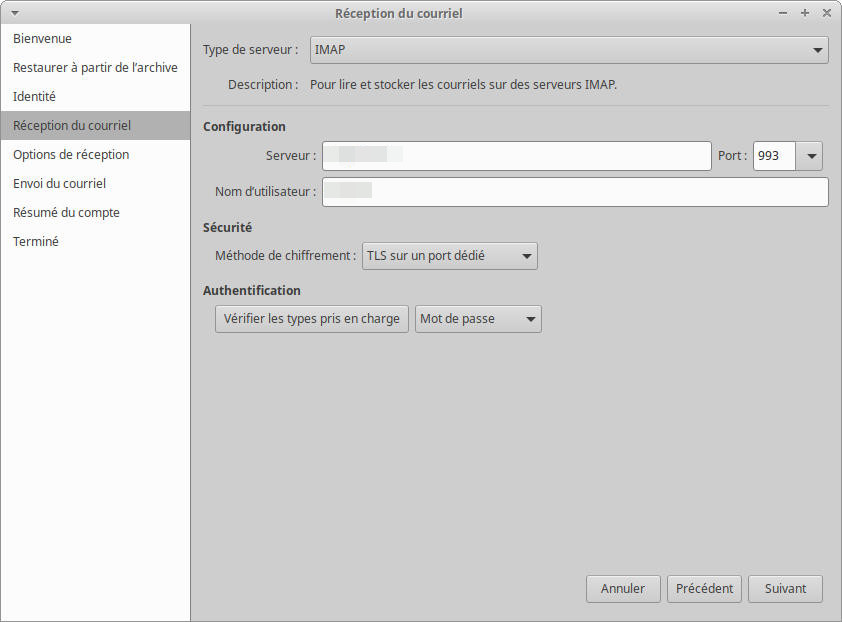The height and width of the screenshot is (622, 842).
Task: Minimize the Réception du courriel window
Action: (784, 13)
